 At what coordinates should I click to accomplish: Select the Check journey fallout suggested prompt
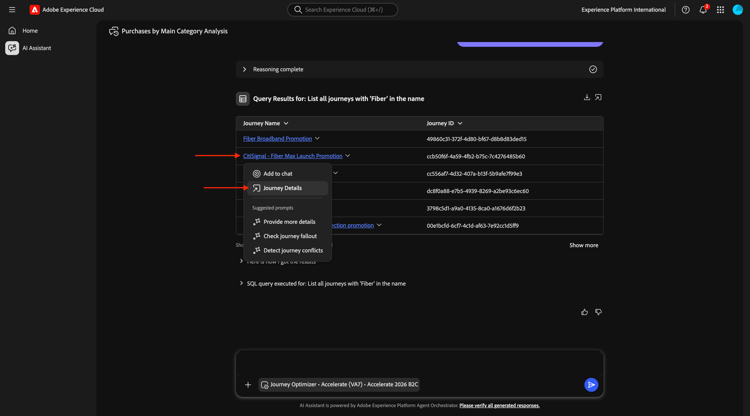[287, 236]
